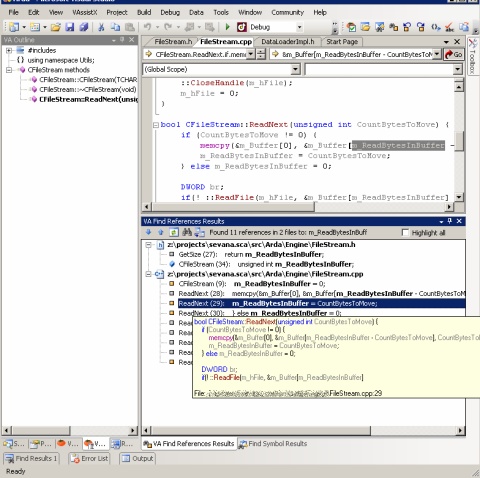Click the Add New Item toolbar icon
This screenshot has width=480, height=478.
35,27
